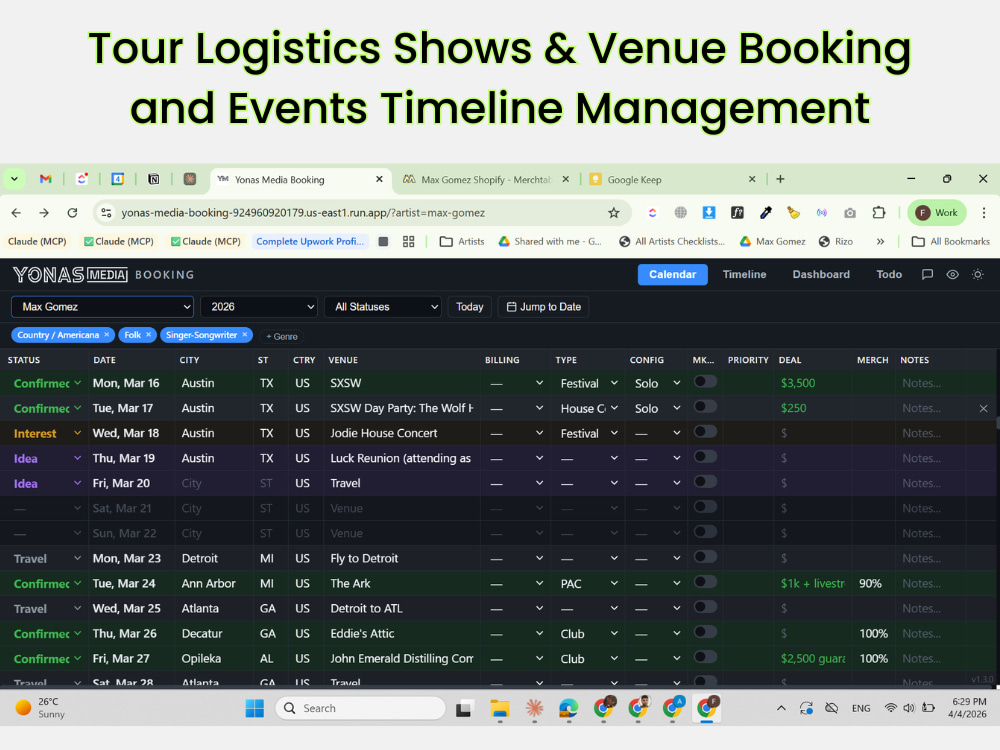Open the bookmarks grid apps icon

[x=409, y=242]
